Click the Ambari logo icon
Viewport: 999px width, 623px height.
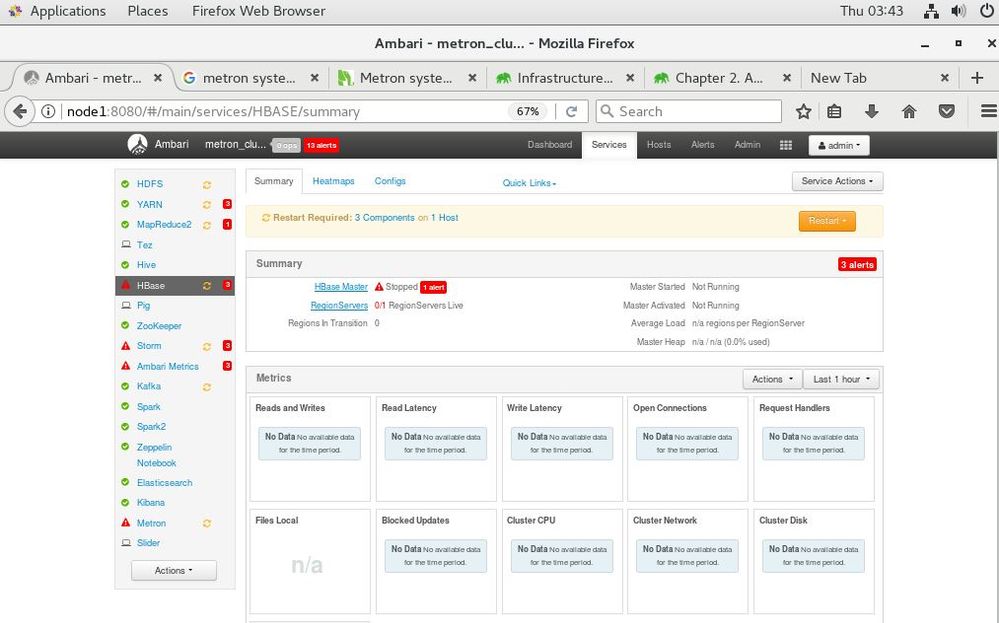[138, 145]
